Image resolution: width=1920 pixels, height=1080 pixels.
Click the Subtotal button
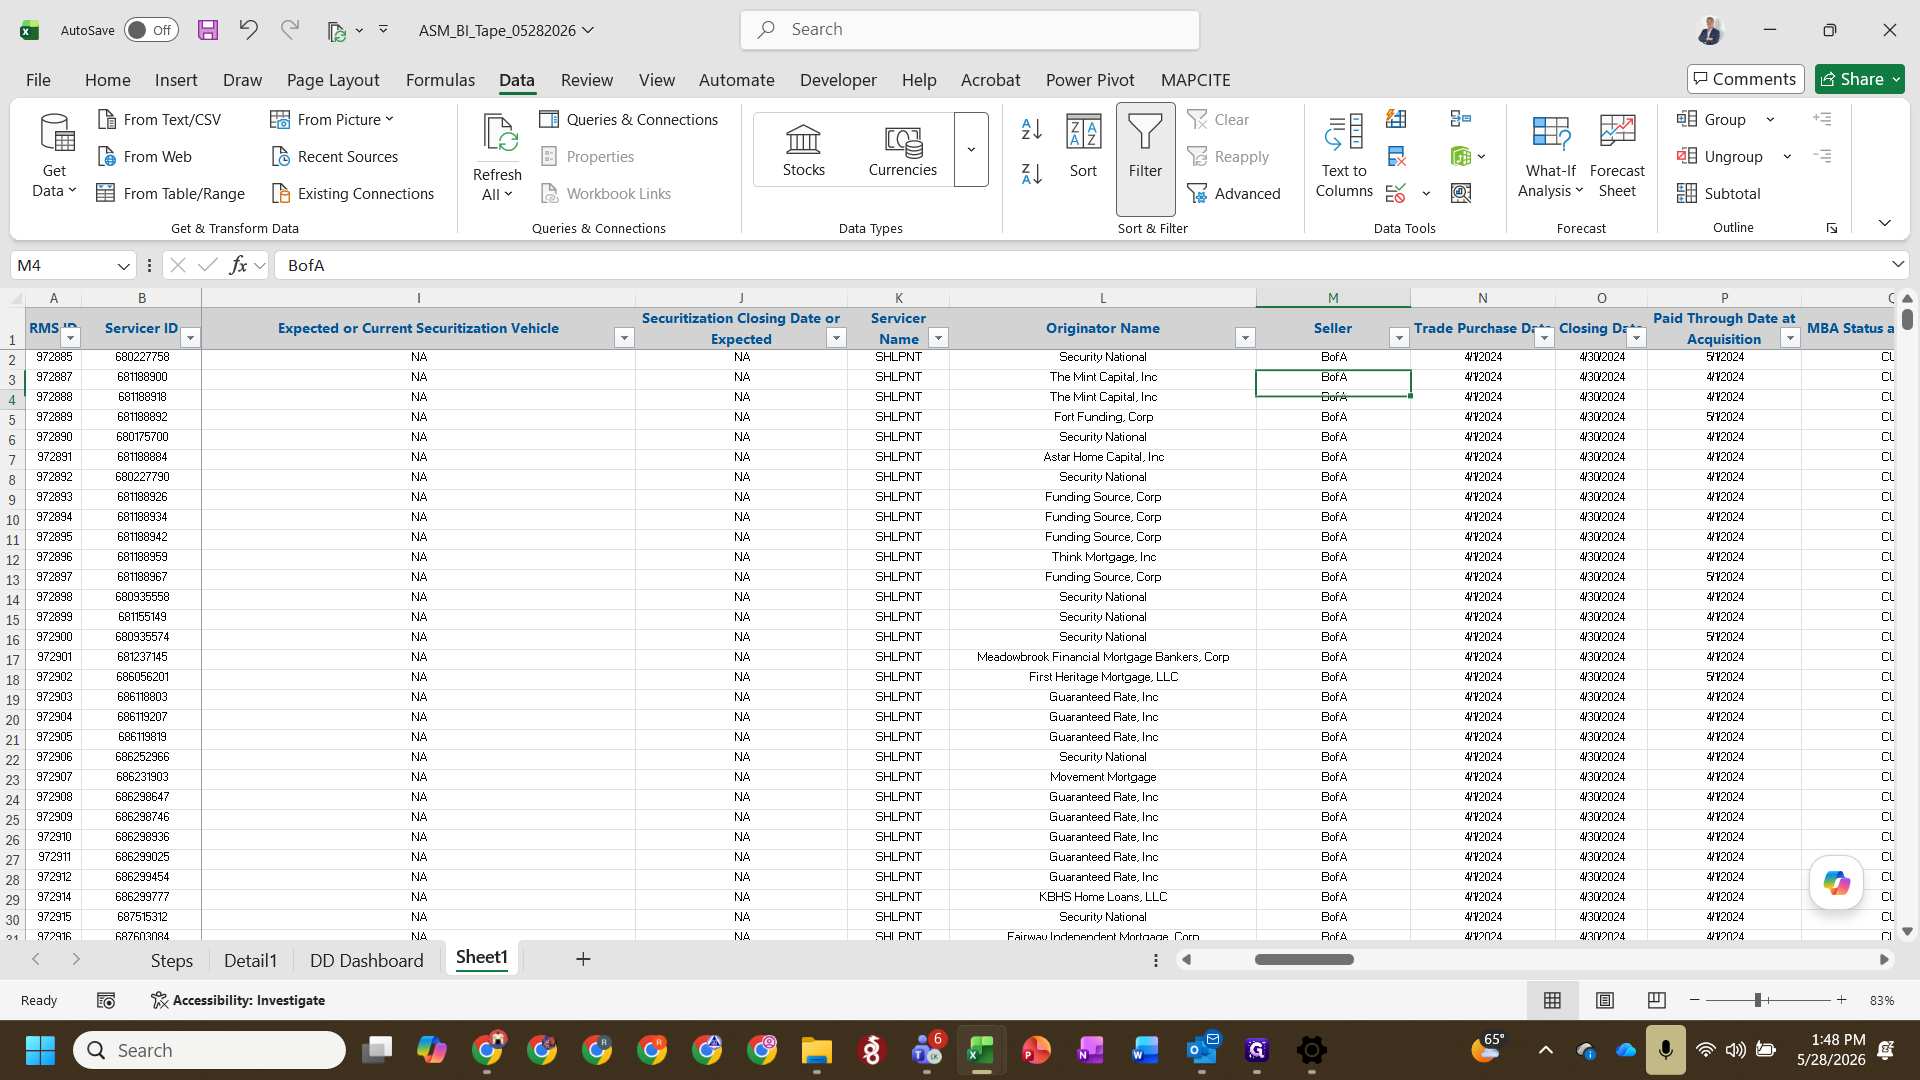point(1719,194)
